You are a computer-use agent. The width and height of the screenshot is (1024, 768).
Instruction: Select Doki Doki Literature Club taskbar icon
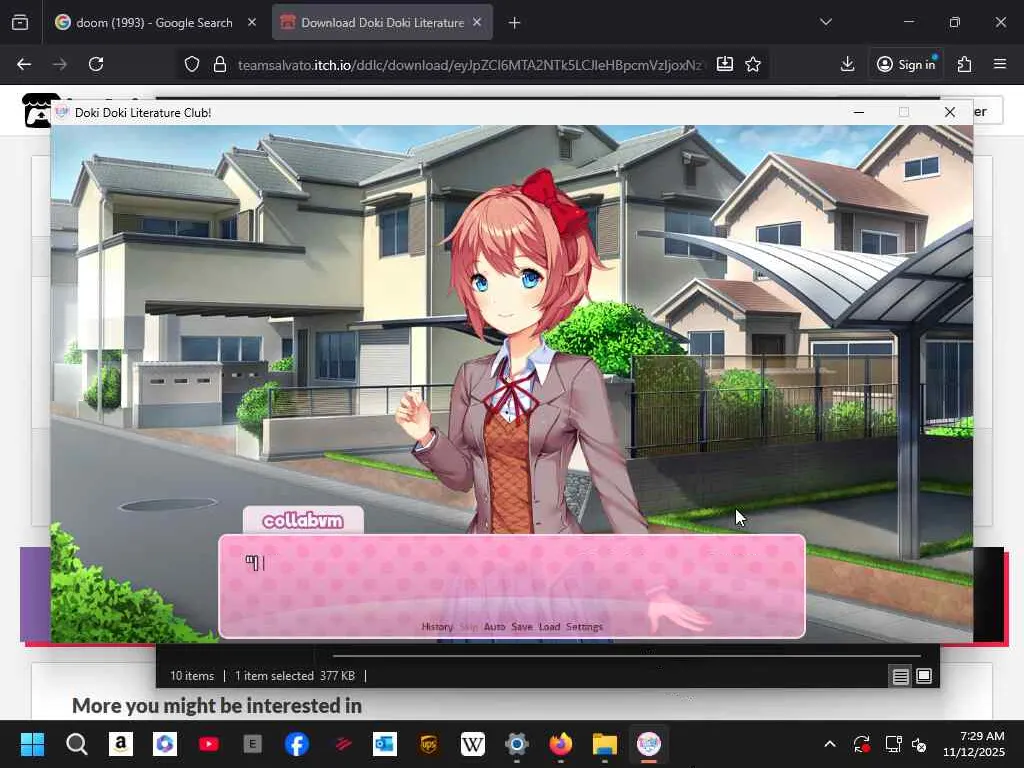[648, 744]
